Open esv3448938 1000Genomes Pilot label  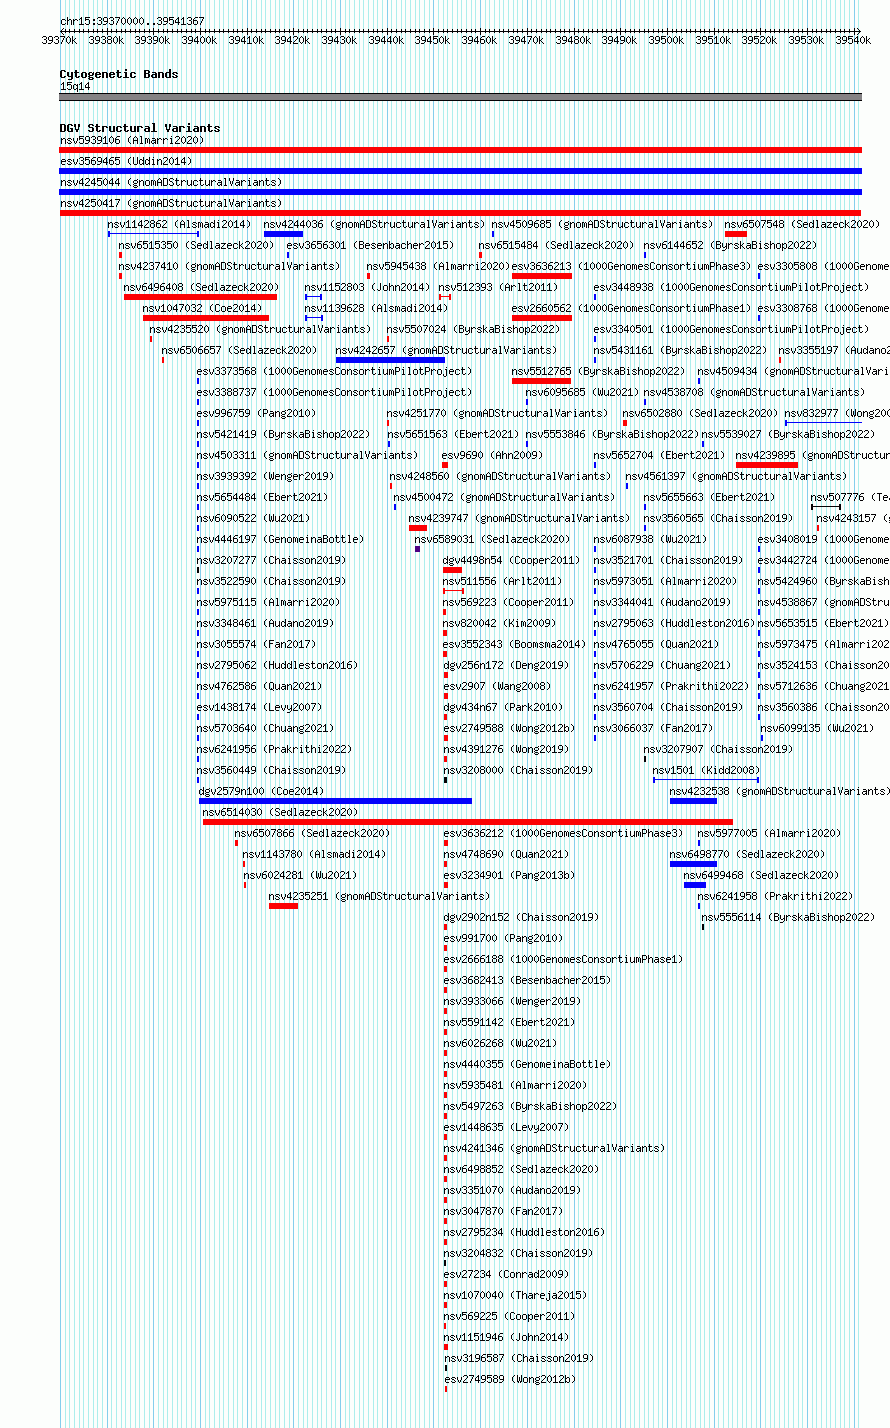(730, 287)
